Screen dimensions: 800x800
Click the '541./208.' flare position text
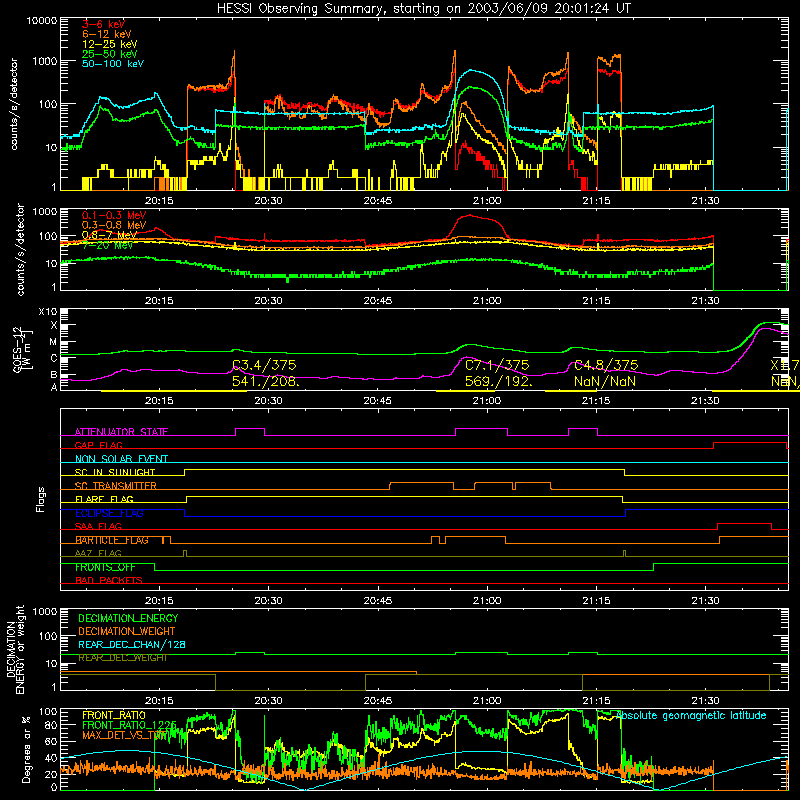click(x=266, y=381)
